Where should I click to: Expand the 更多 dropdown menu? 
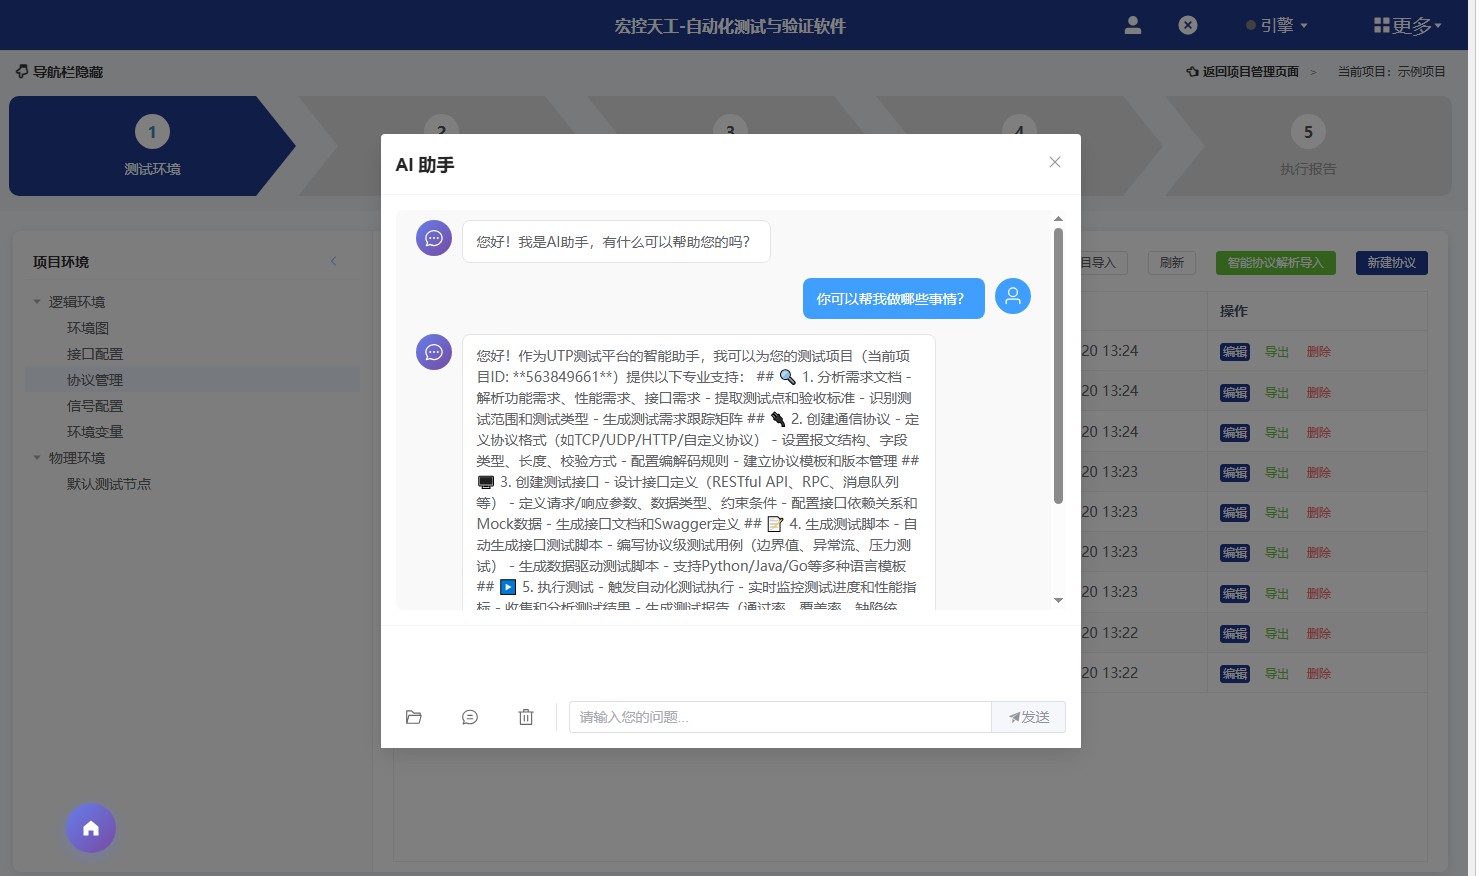1407,25
